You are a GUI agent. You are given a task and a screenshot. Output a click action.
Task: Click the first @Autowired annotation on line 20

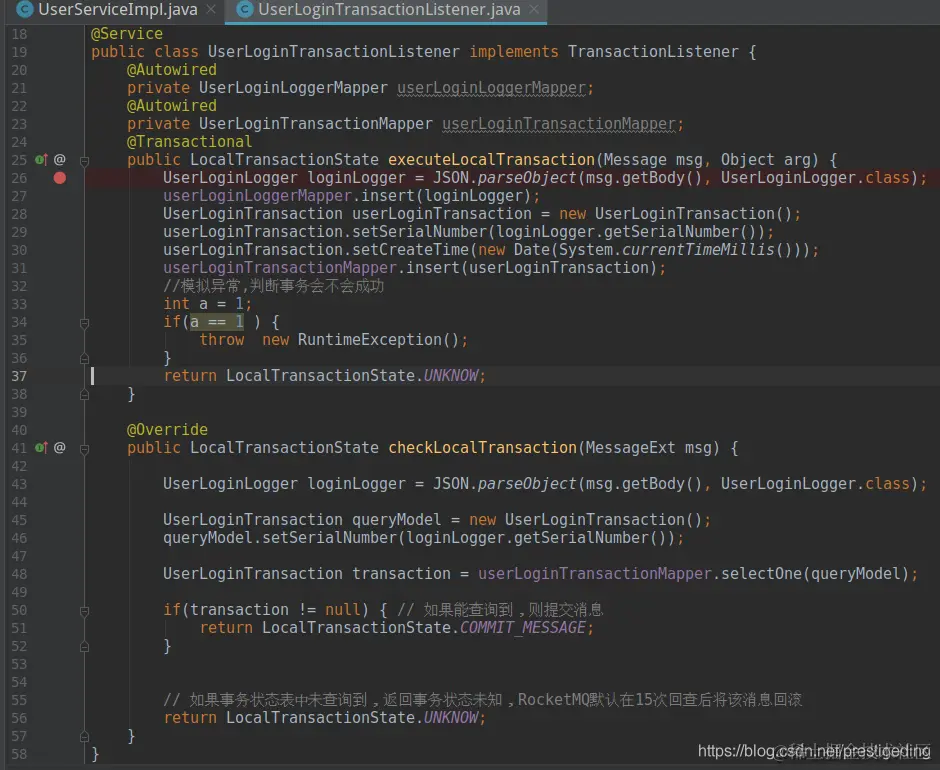coord(171,70)
